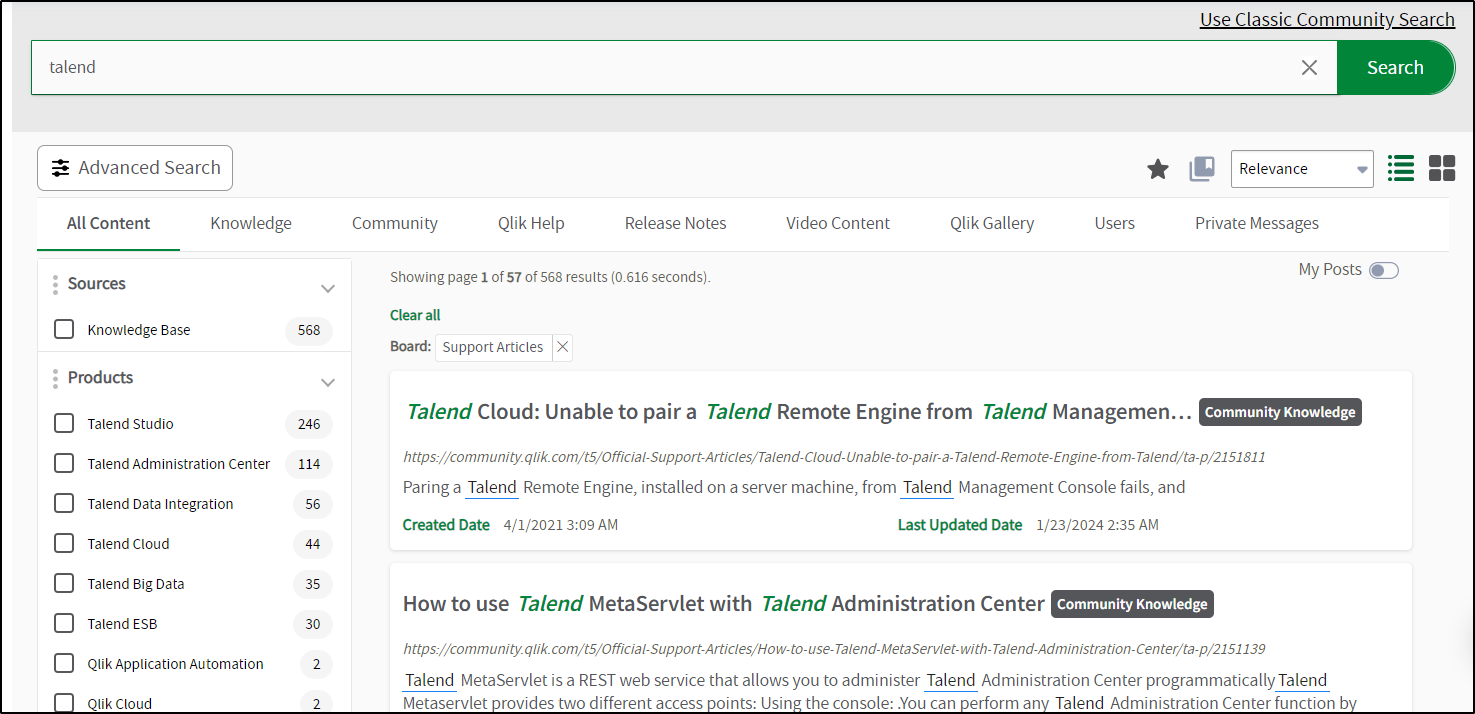Collapse the Products panel
This screenshot has height=714, width=1475.
327,381
